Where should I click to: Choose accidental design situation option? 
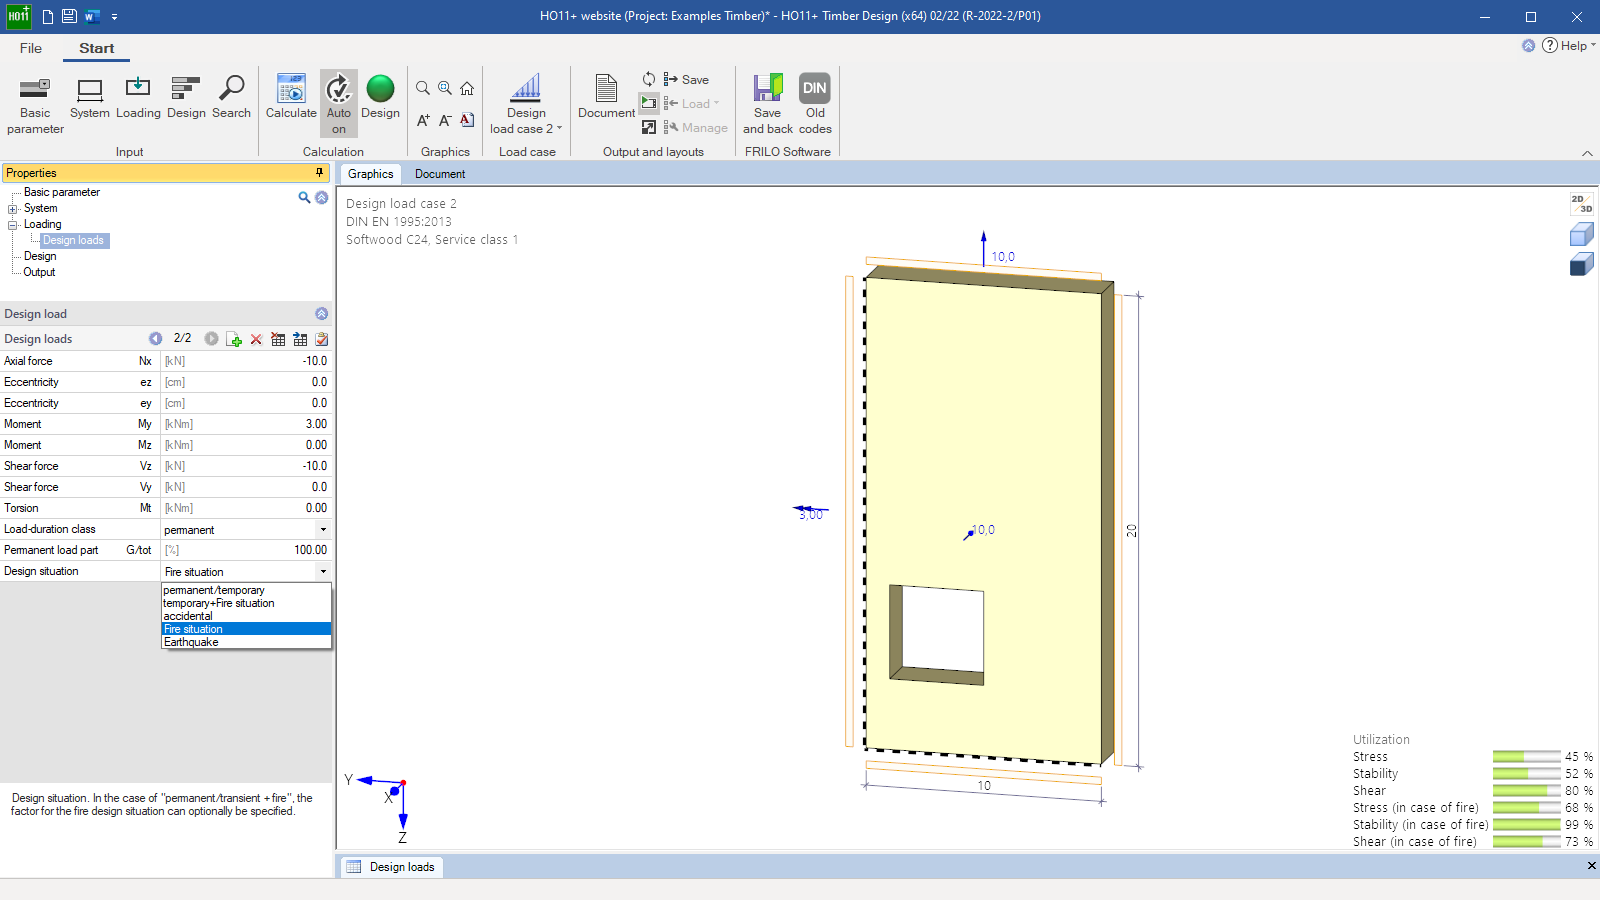coord(246,616)
